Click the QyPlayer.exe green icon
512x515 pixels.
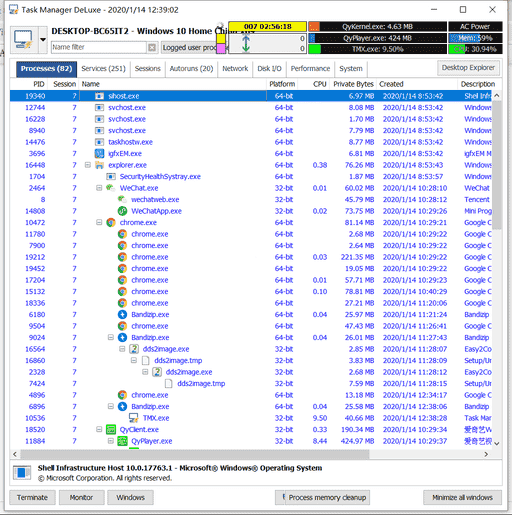point(122,441)
